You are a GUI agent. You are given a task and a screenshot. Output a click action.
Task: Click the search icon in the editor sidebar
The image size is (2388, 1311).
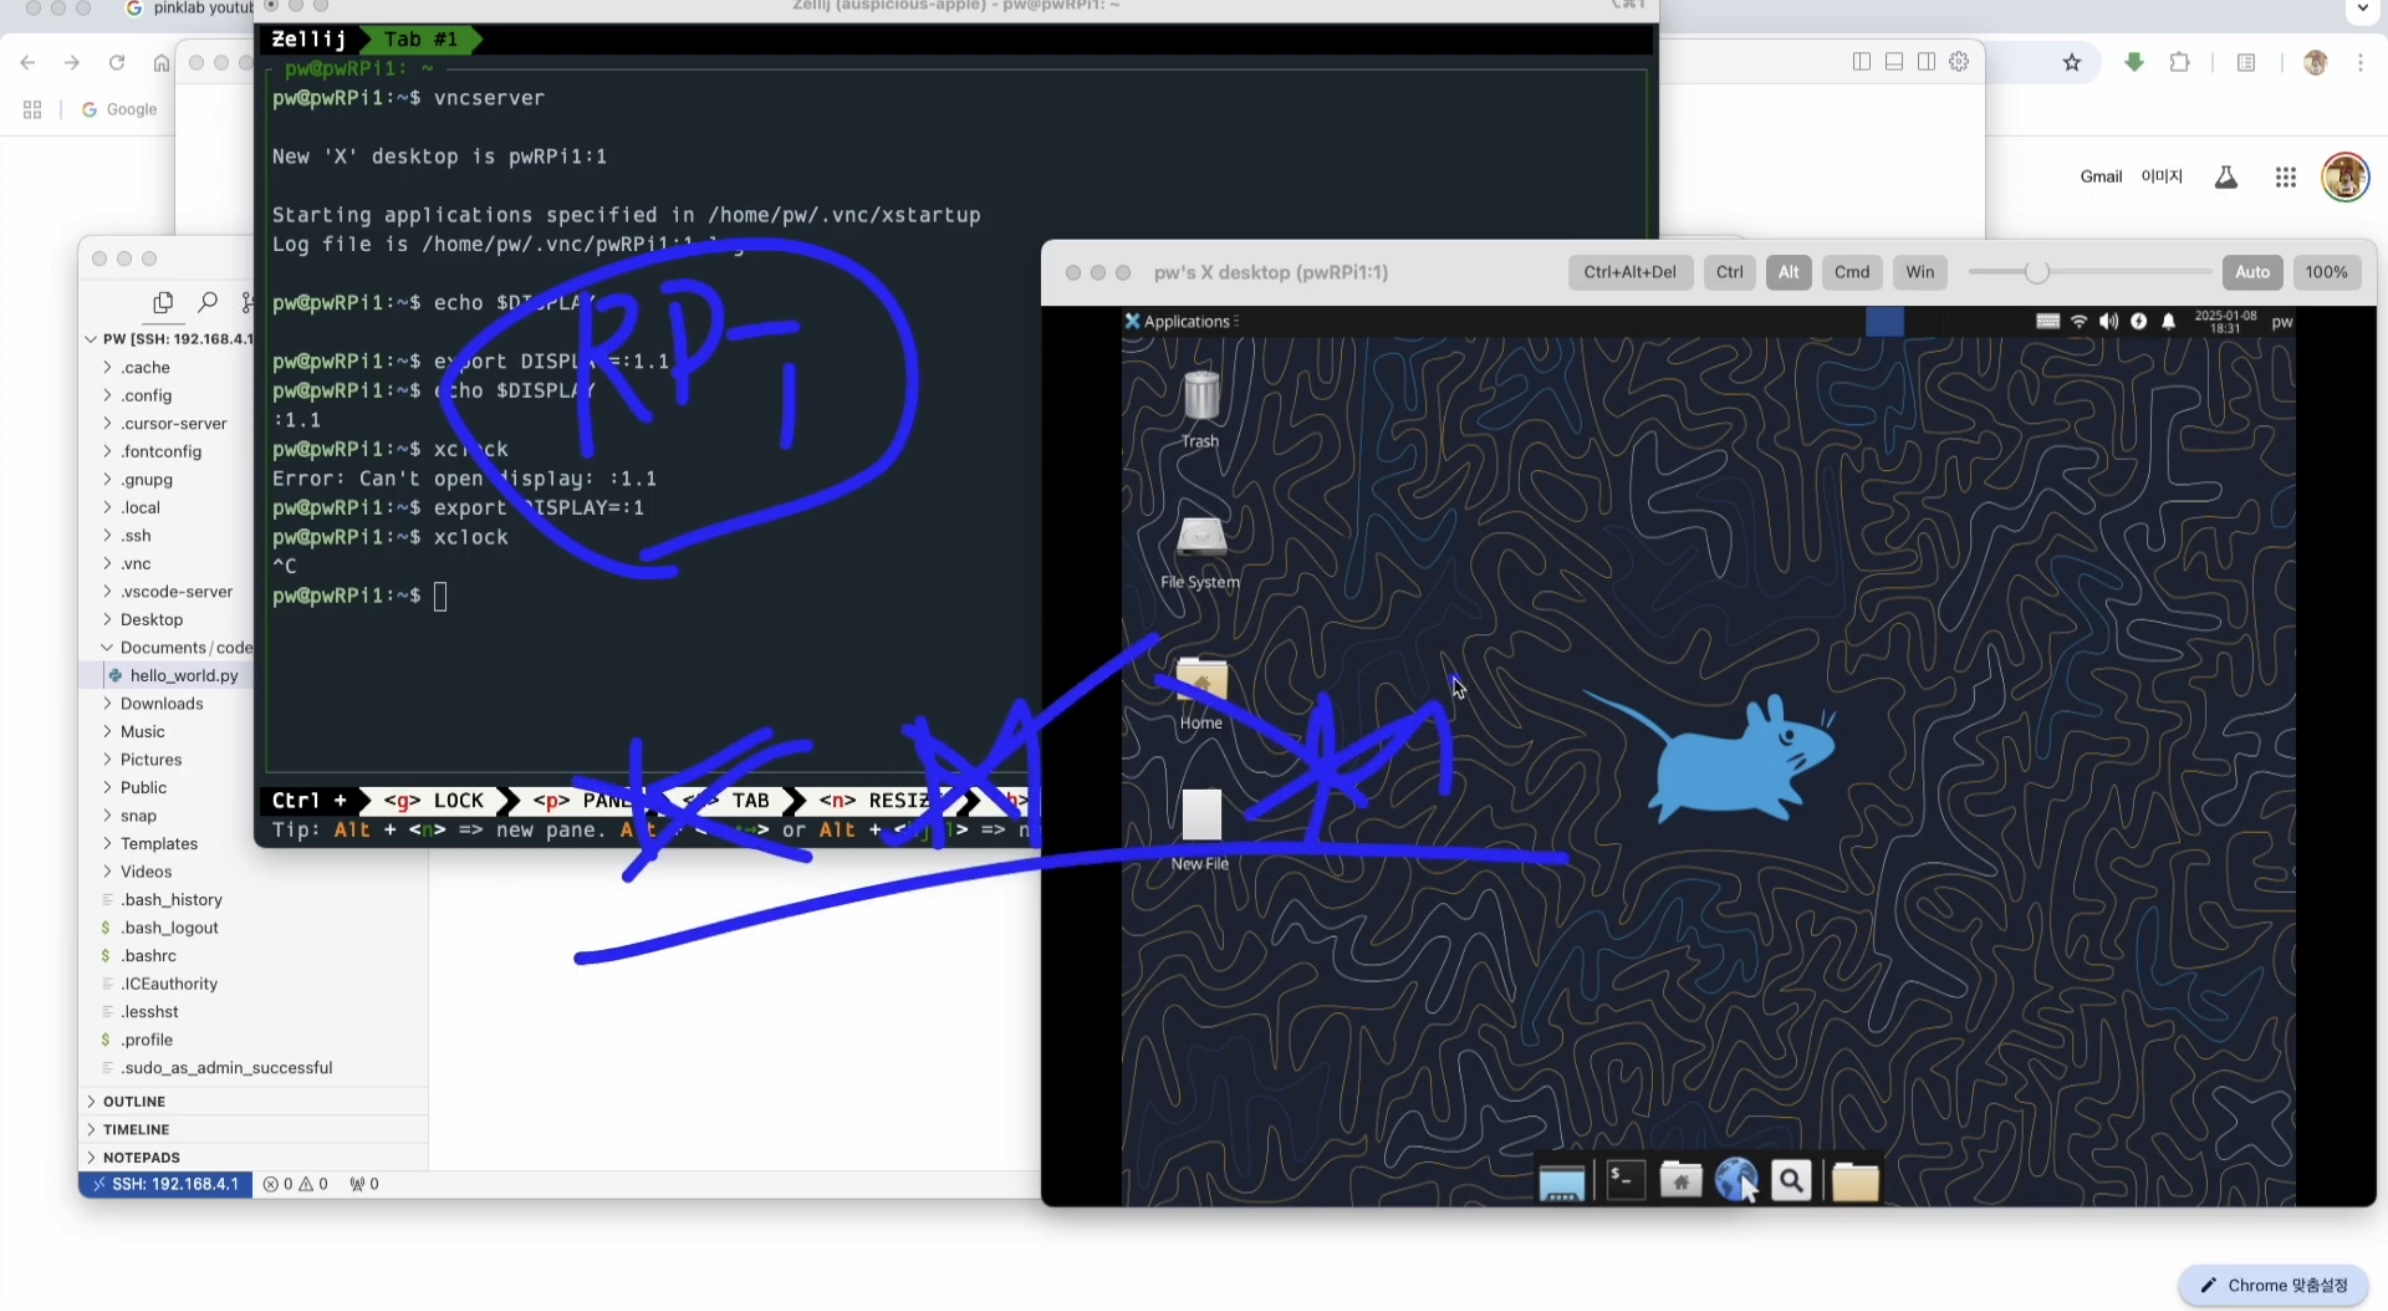(208, 301)
